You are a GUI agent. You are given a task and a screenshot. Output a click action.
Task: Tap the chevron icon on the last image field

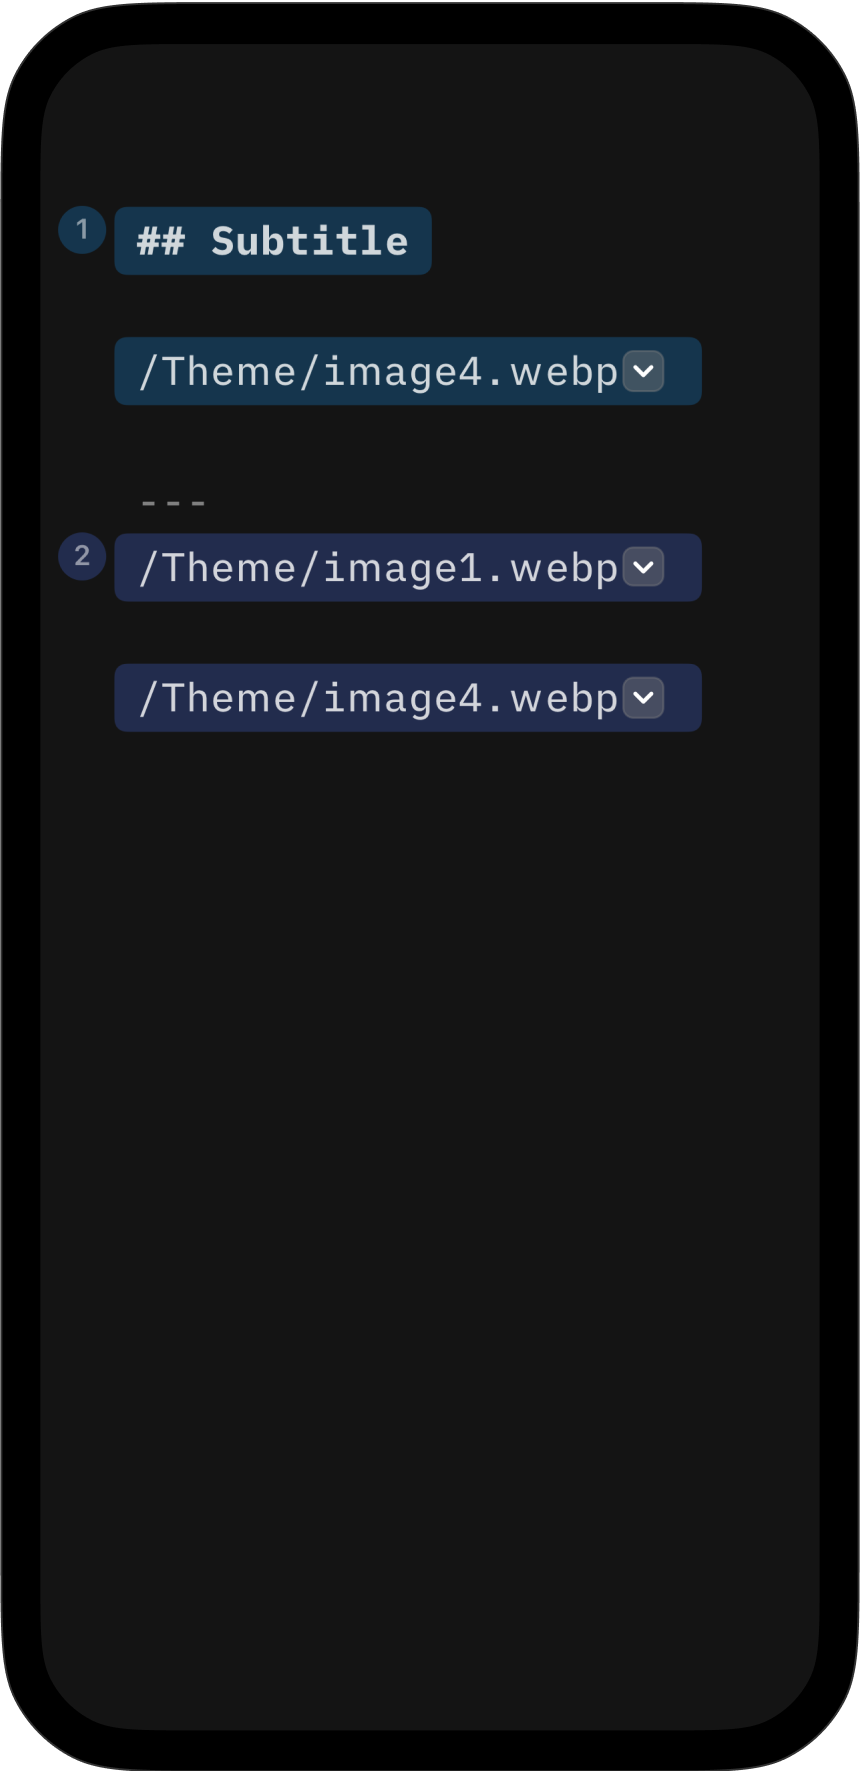[644, 697]
